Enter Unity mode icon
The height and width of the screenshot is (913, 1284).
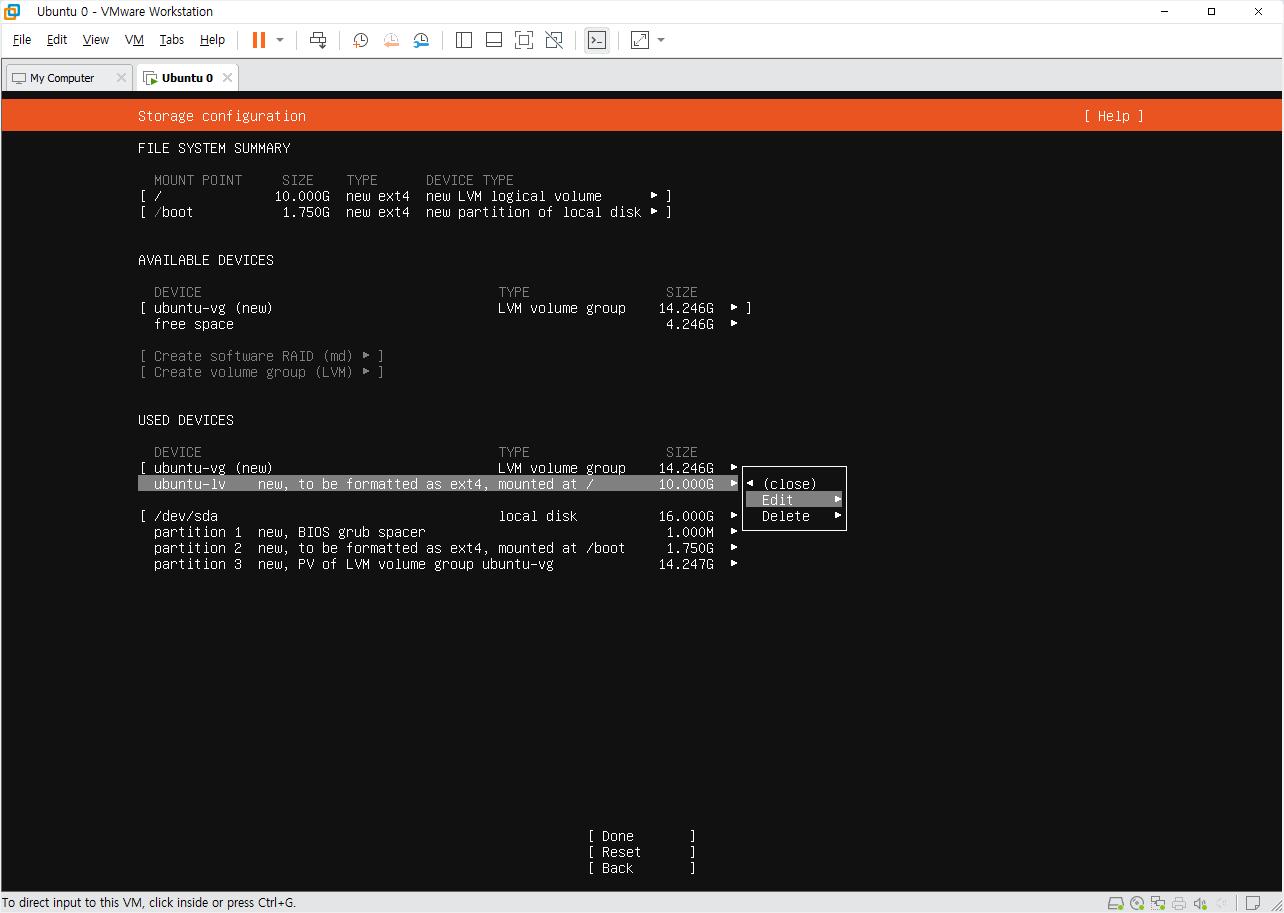click(554, 40)
